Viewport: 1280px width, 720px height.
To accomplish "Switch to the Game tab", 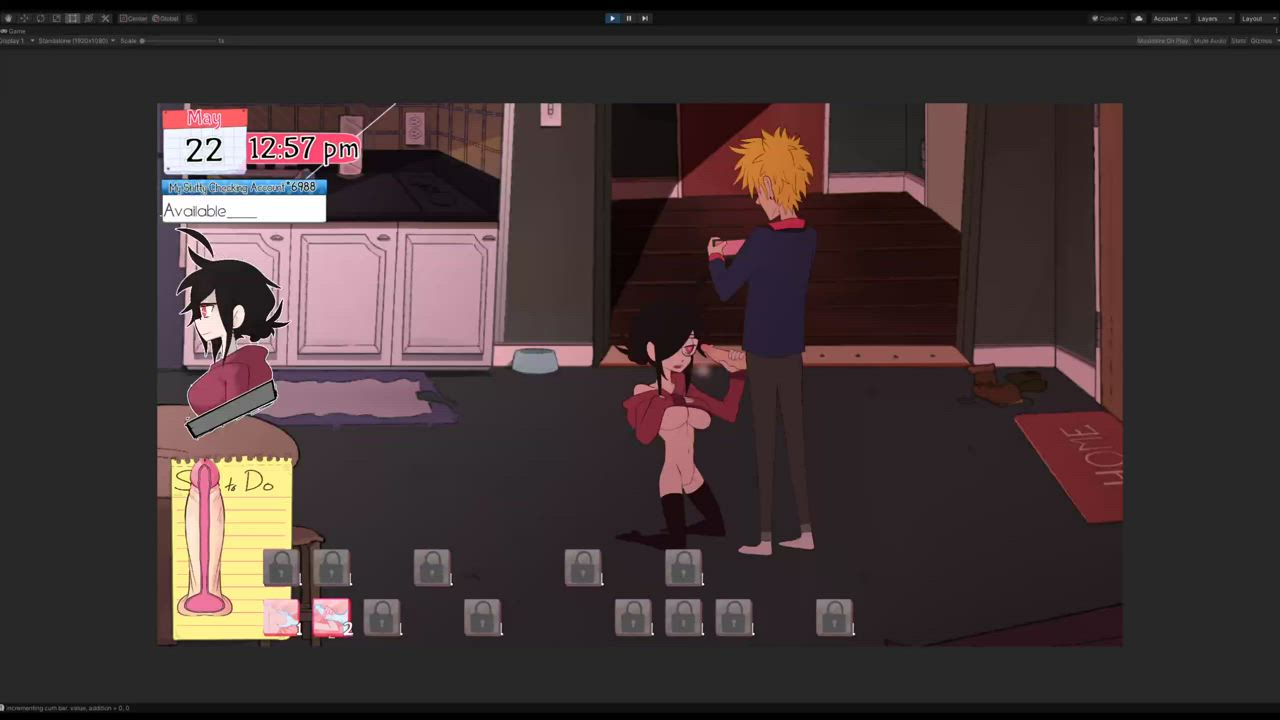I will coord(13,31).
